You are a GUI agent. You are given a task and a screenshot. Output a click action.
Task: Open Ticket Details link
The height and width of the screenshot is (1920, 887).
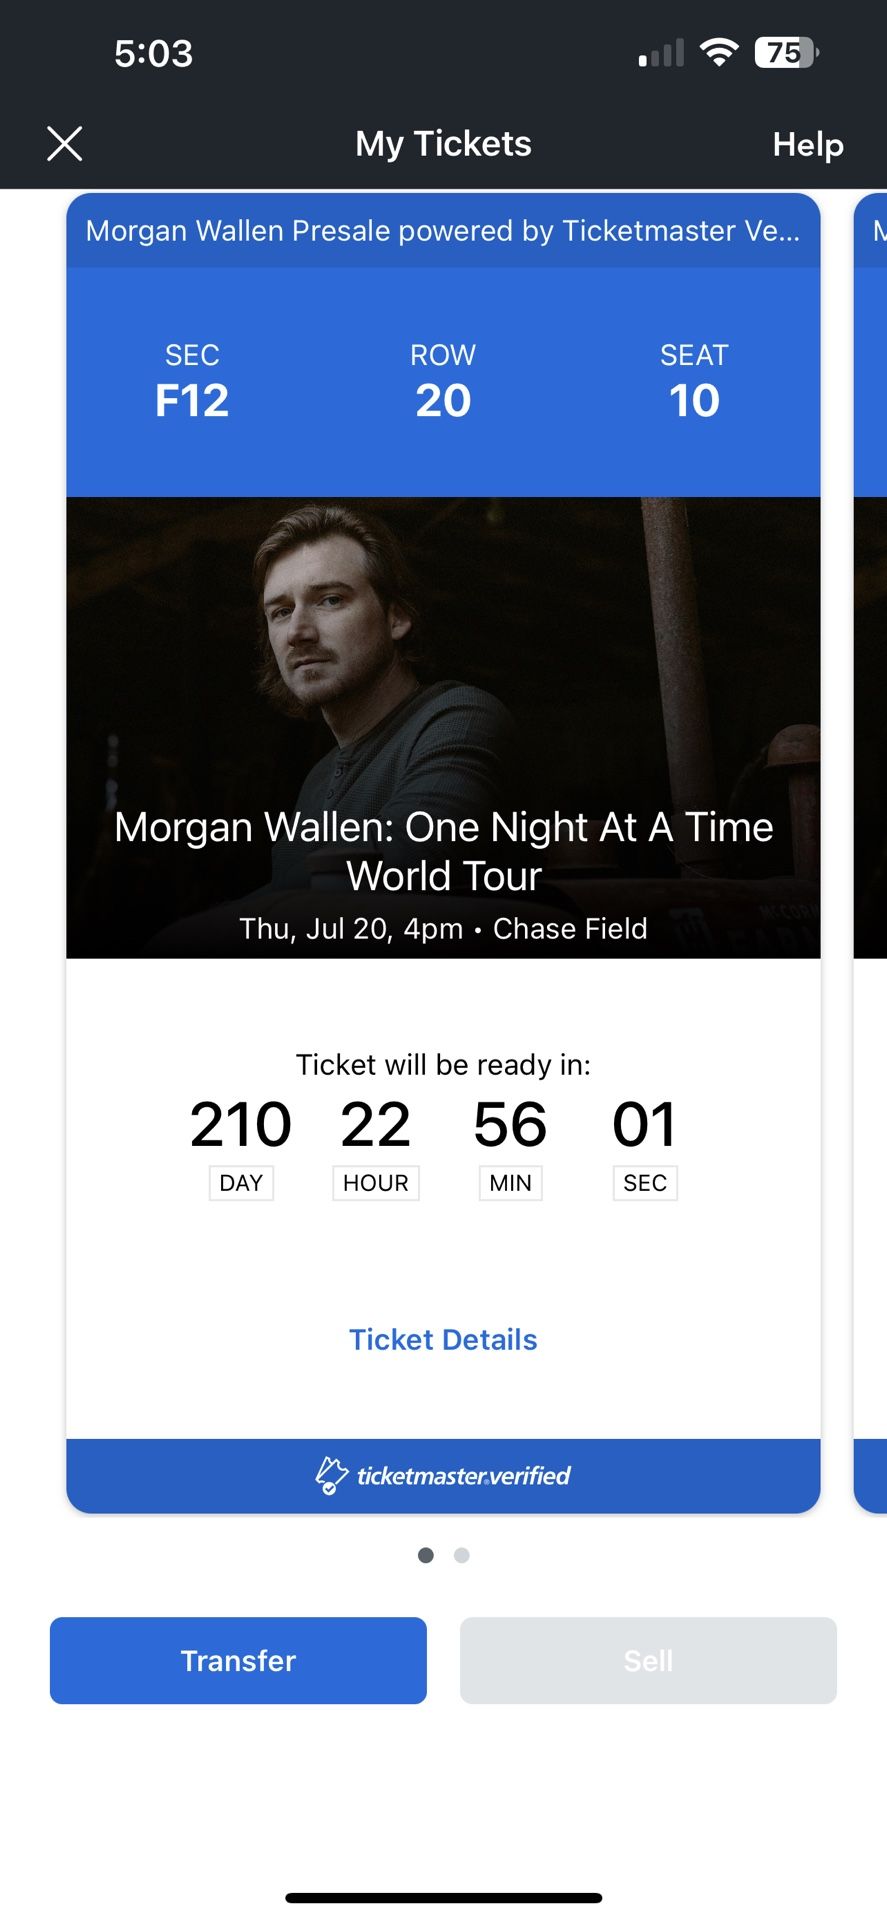(443, 1340)
